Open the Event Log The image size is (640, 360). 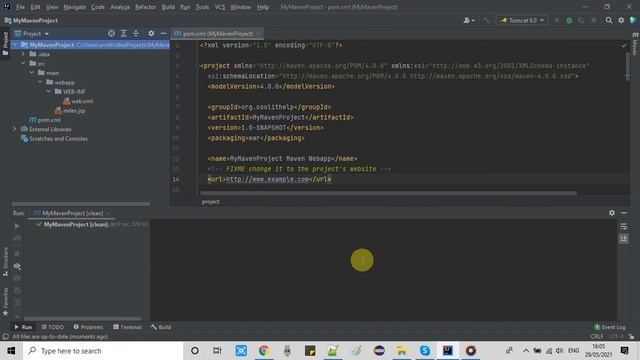pos(610,327)
